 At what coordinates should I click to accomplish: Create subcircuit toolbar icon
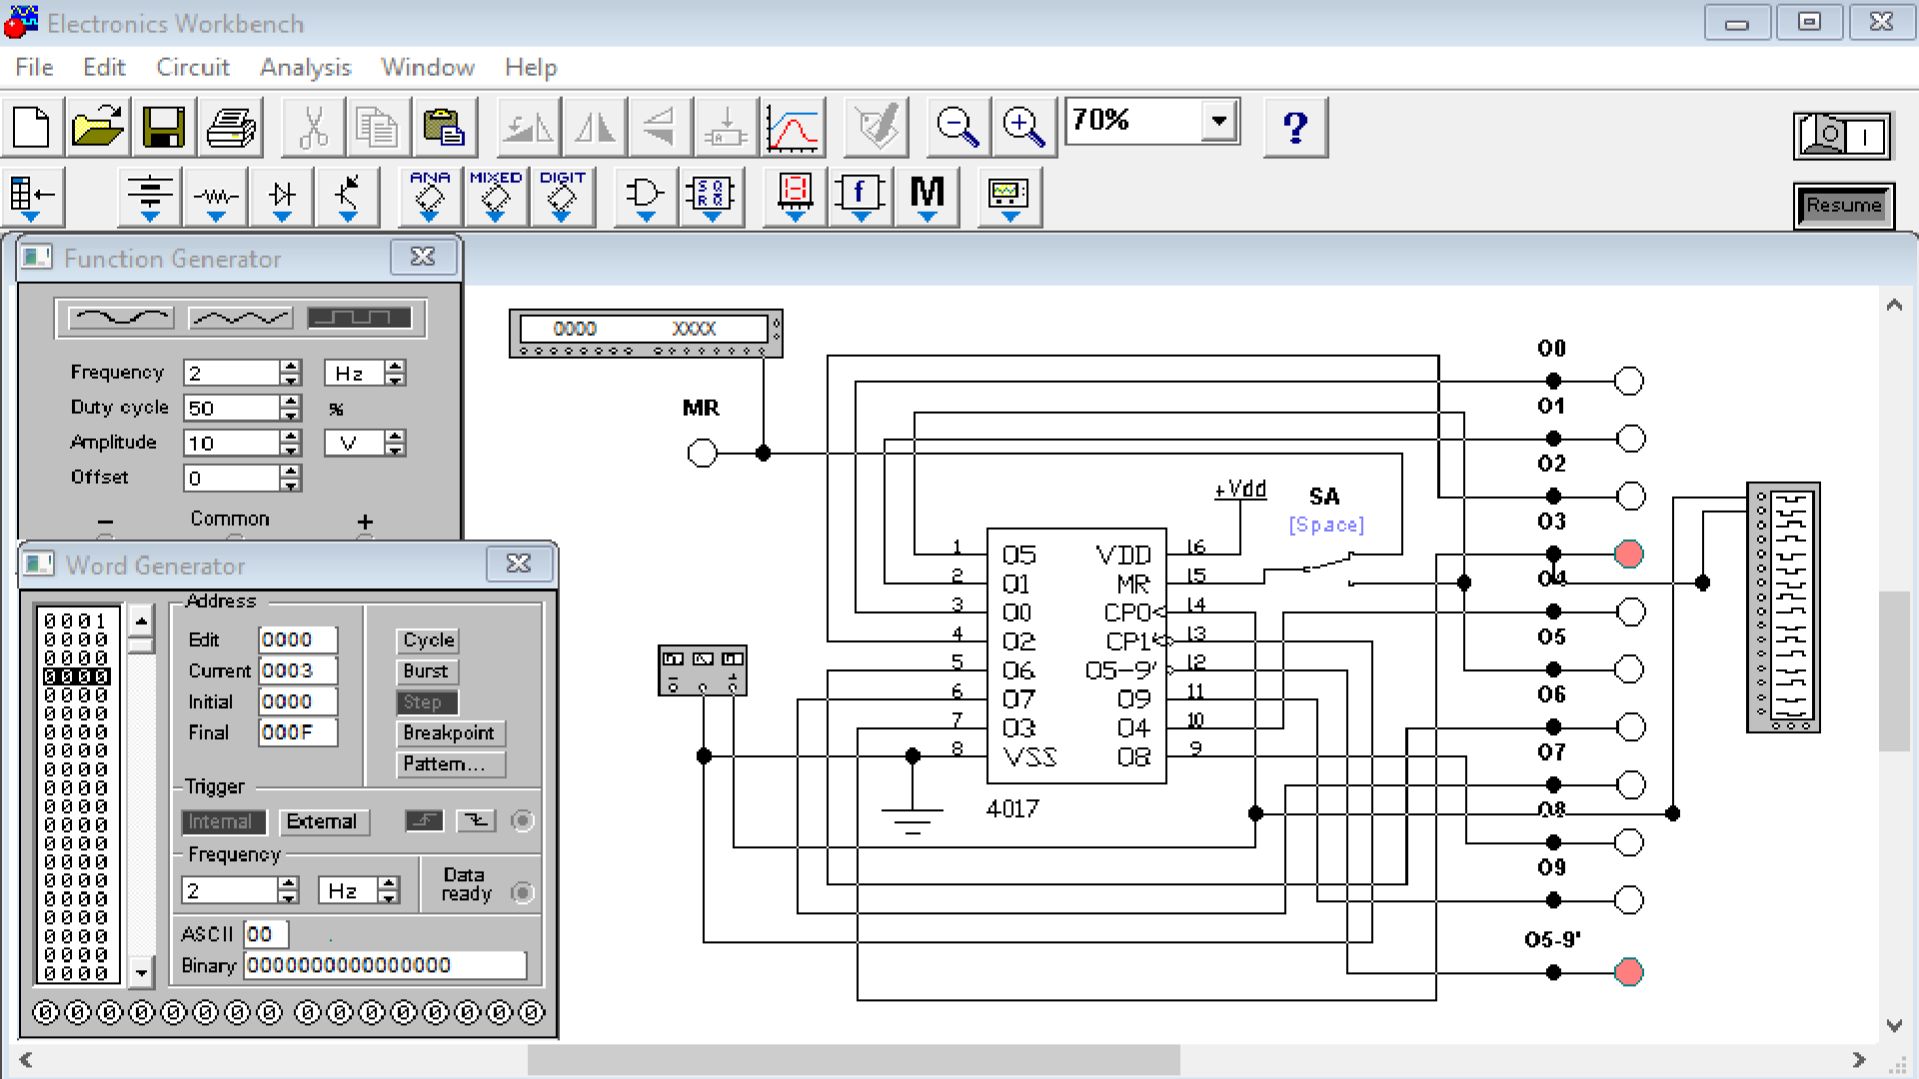[x=726, y=127]
